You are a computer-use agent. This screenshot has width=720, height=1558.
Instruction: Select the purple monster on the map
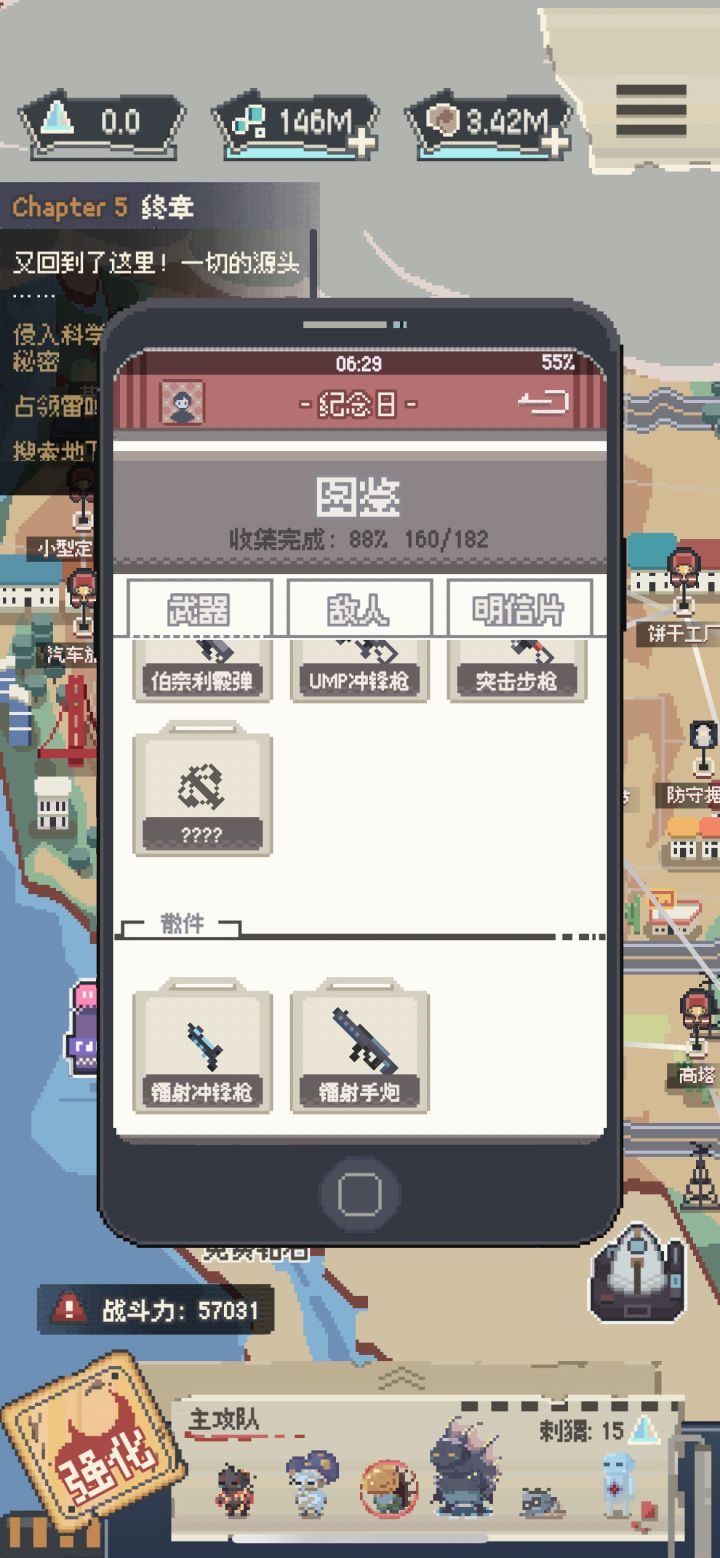tap(82, 1030)
